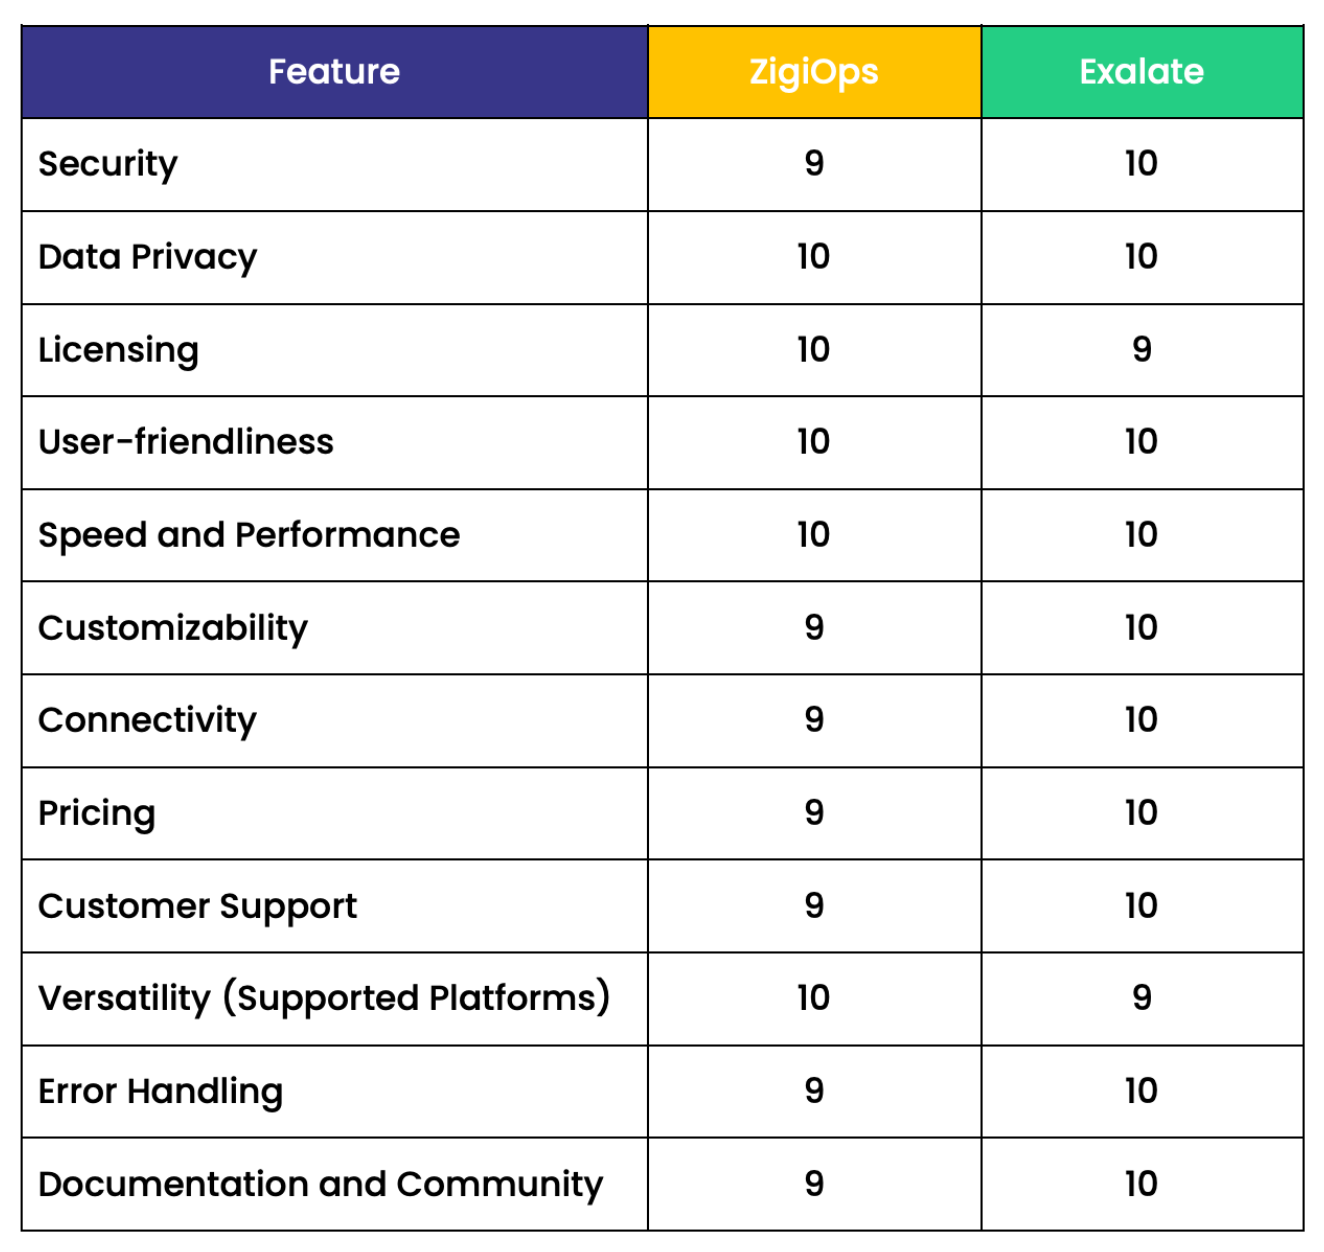Select the Customer Support cell
The width and height of the screenshot is (1324, 1252).
pyautogui.click(x=334, y=906)
